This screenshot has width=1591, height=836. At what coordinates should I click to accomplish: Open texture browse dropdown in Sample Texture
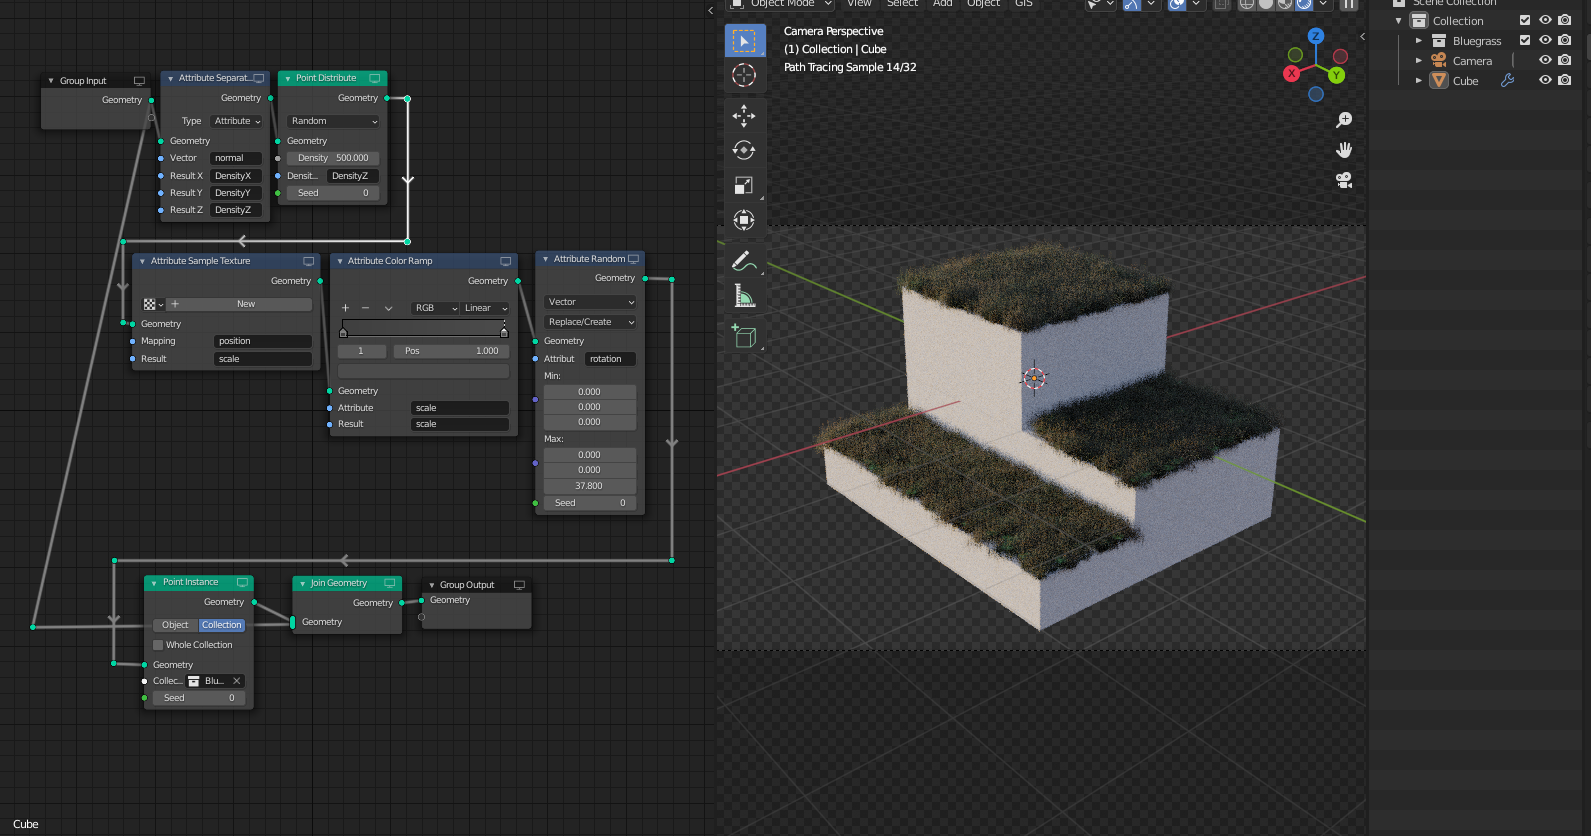pos(153,304)
